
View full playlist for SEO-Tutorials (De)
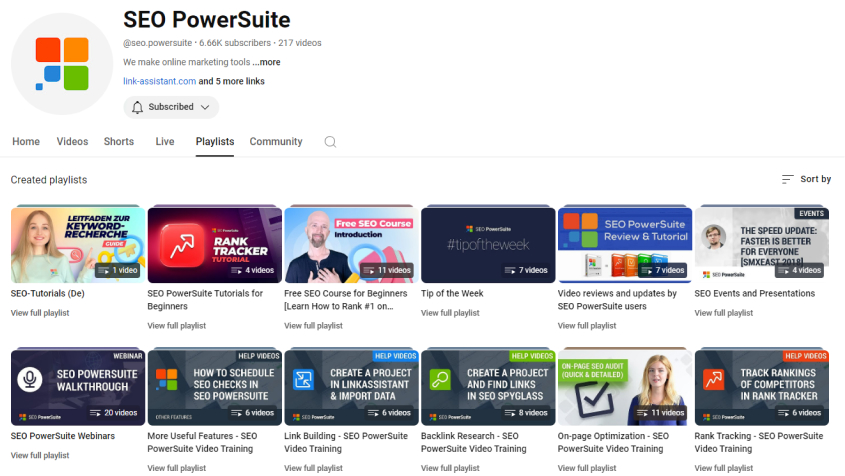click(40, 313)
